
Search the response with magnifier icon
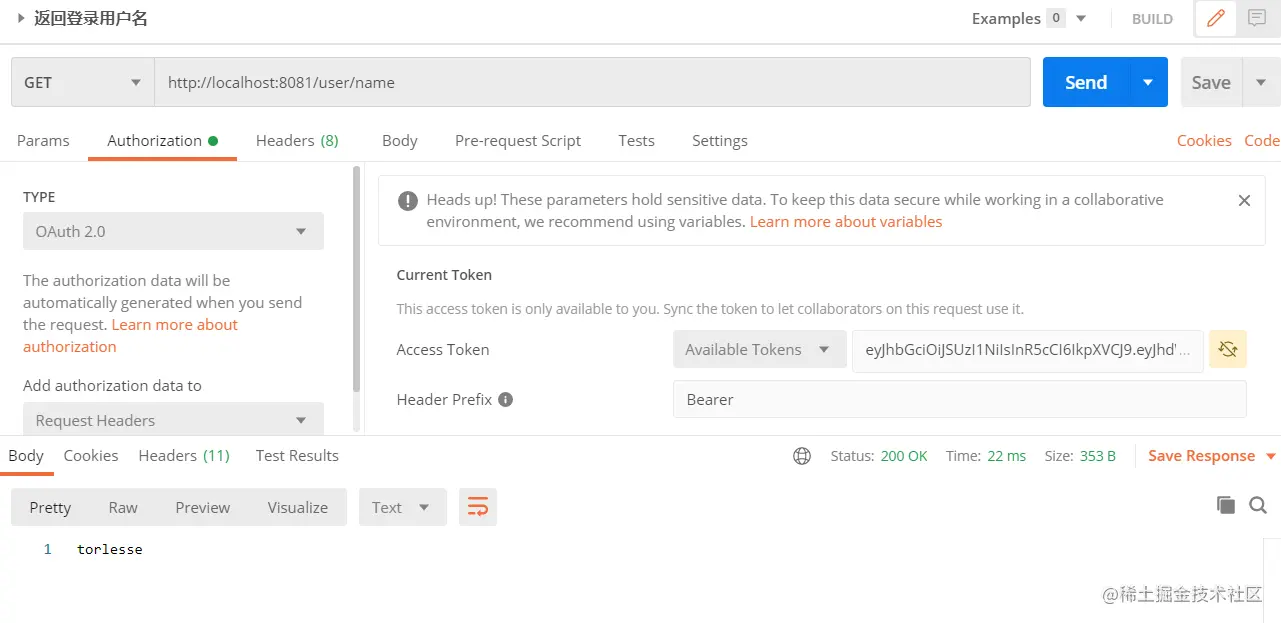pos(1258,505)
